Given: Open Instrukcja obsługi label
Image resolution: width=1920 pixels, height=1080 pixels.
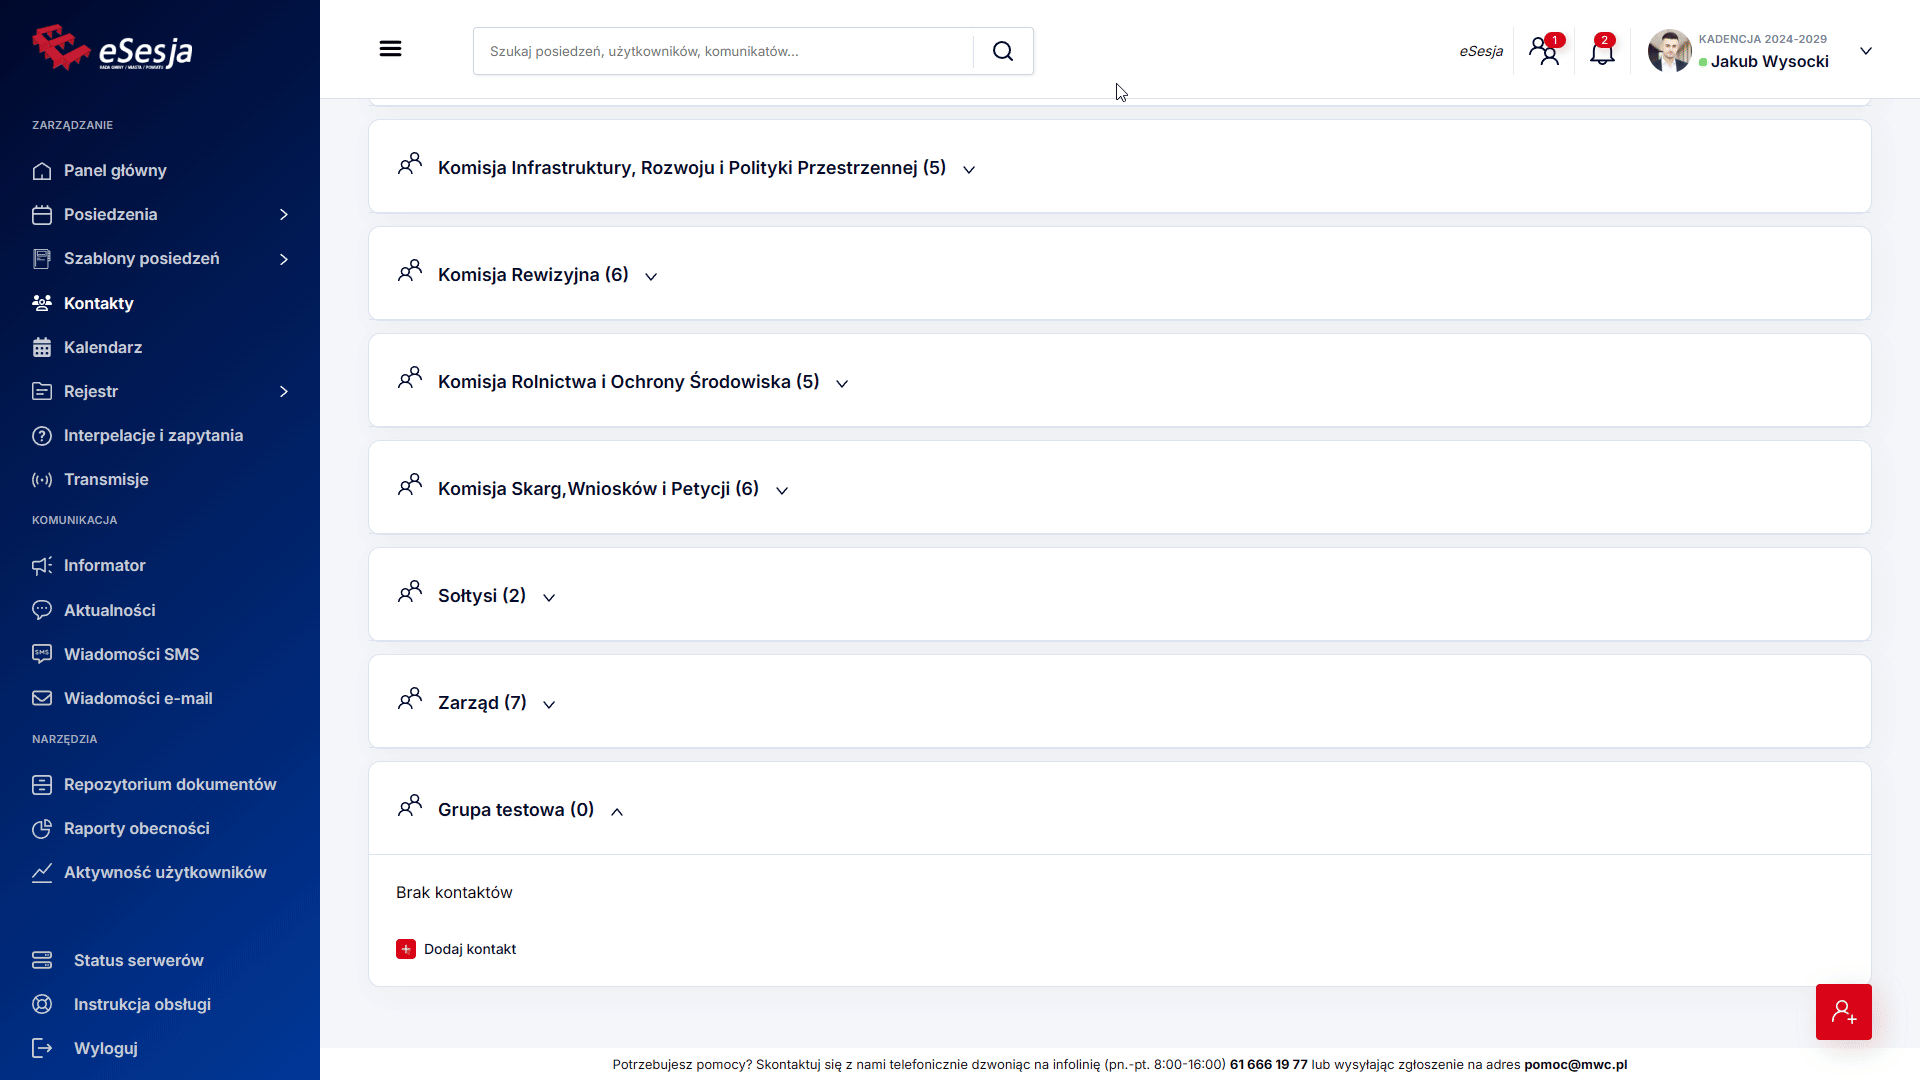Looking at the screenshot, I should [142, 1004].
